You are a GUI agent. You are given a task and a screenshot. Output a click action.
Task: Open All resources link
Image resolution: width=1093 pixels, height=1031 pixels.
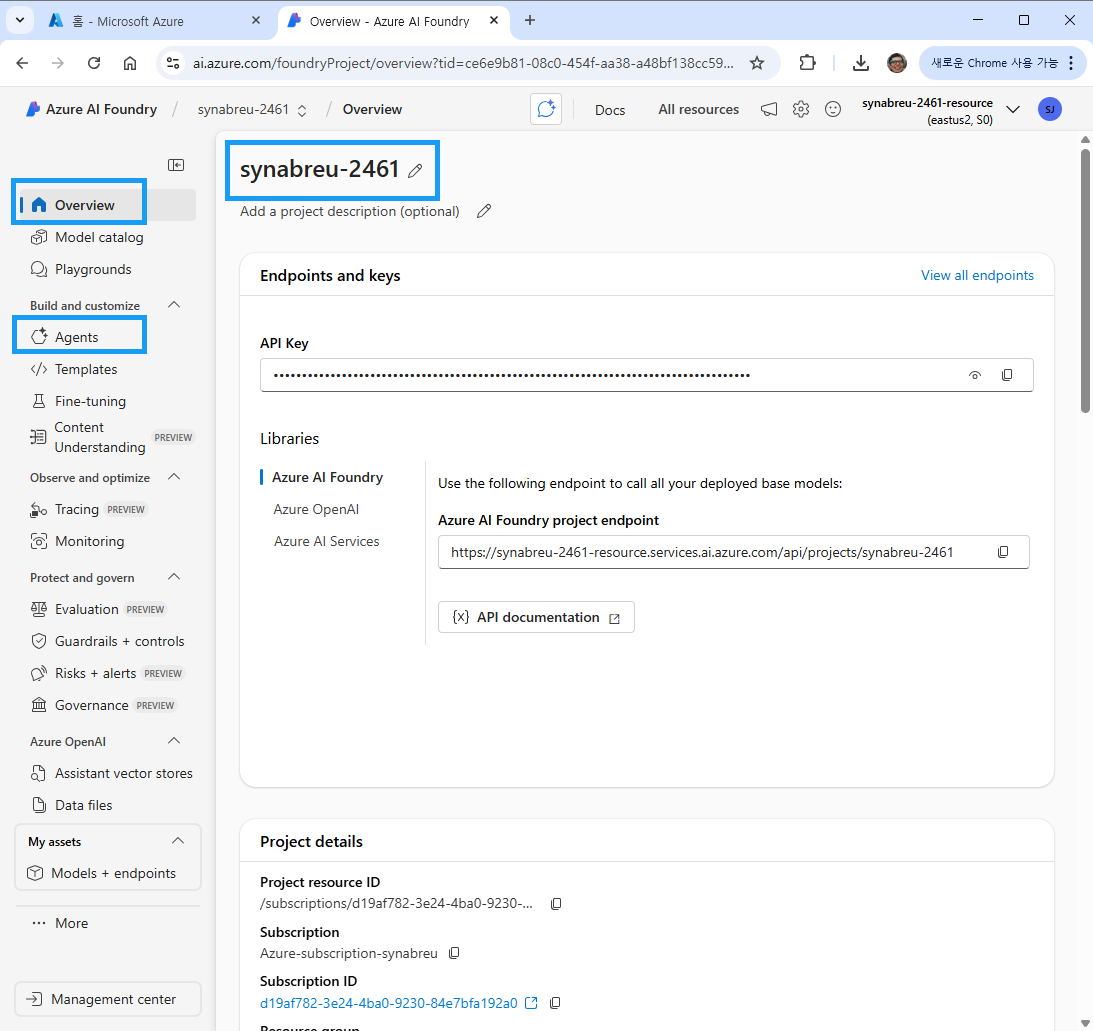pyautogui.click(x=698, y=109)
